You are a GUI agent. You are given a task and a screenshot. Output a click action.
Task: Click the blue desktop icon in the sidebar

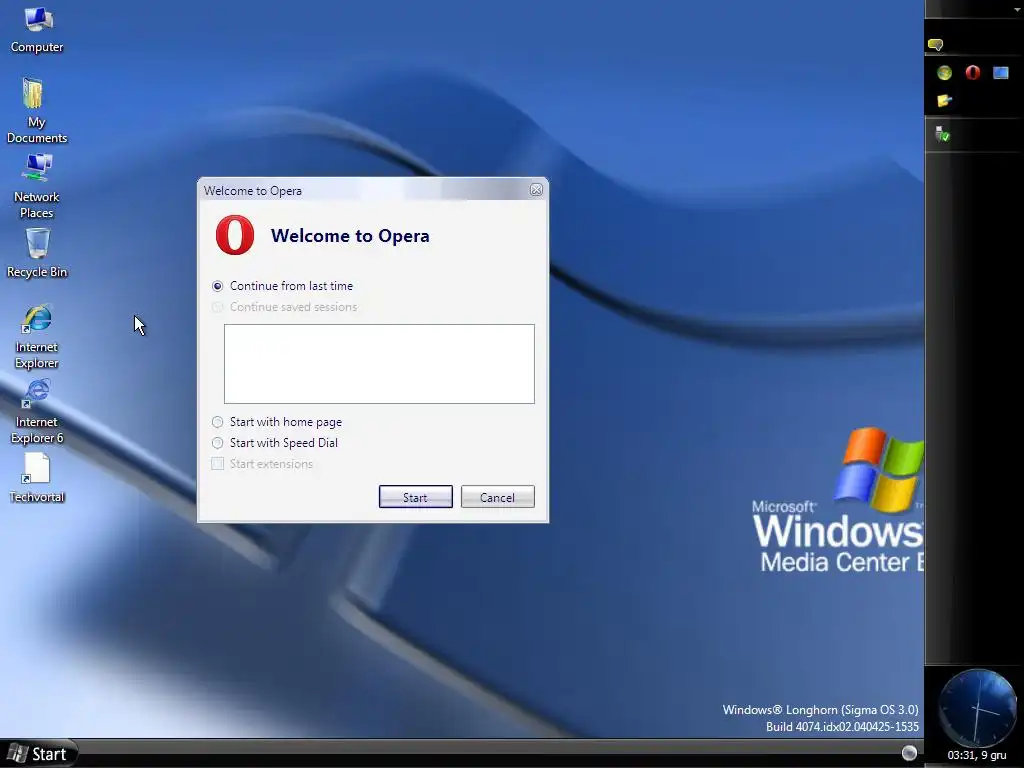click(1000, 72)
